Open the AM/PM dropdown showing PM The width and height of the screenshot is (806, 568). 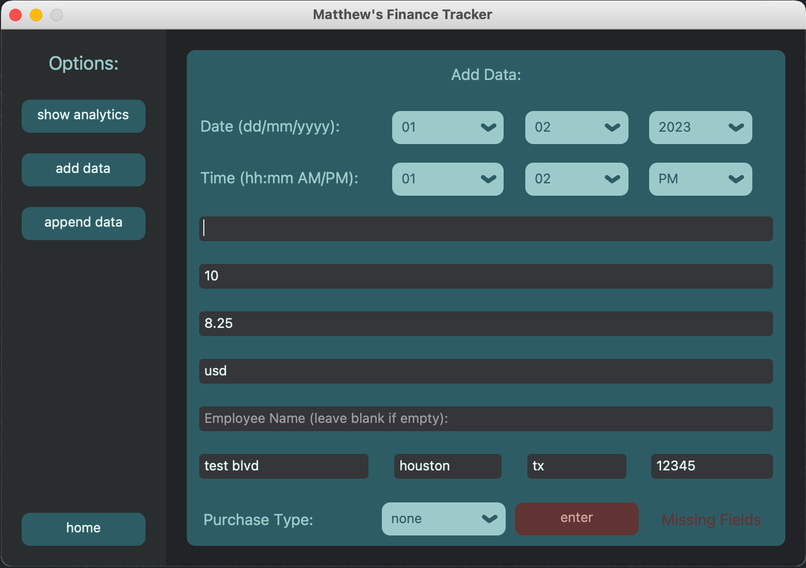point(701,179)
